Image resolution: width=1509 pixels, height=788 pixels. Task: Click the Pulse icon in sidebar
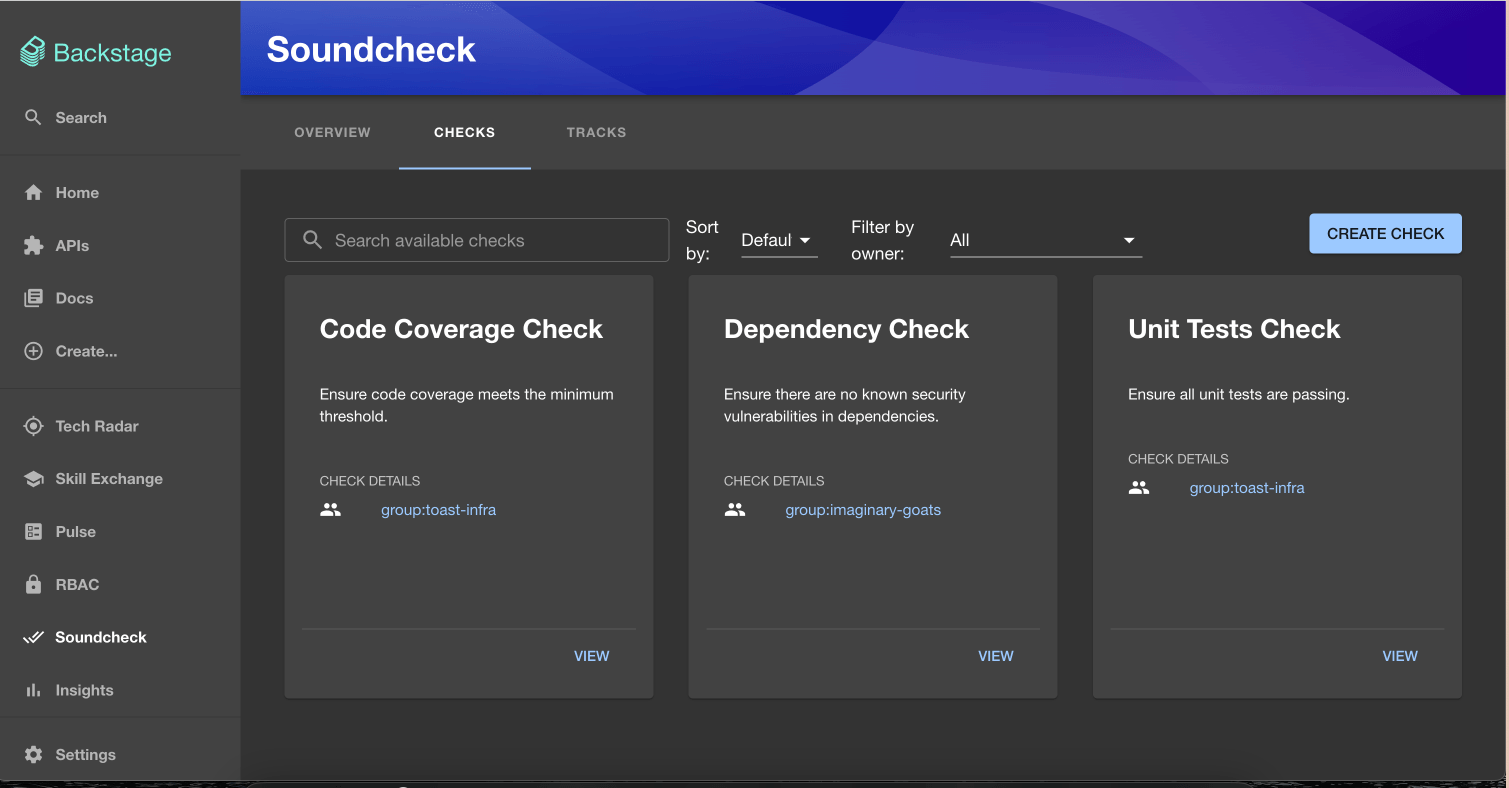tap(33, 532)
